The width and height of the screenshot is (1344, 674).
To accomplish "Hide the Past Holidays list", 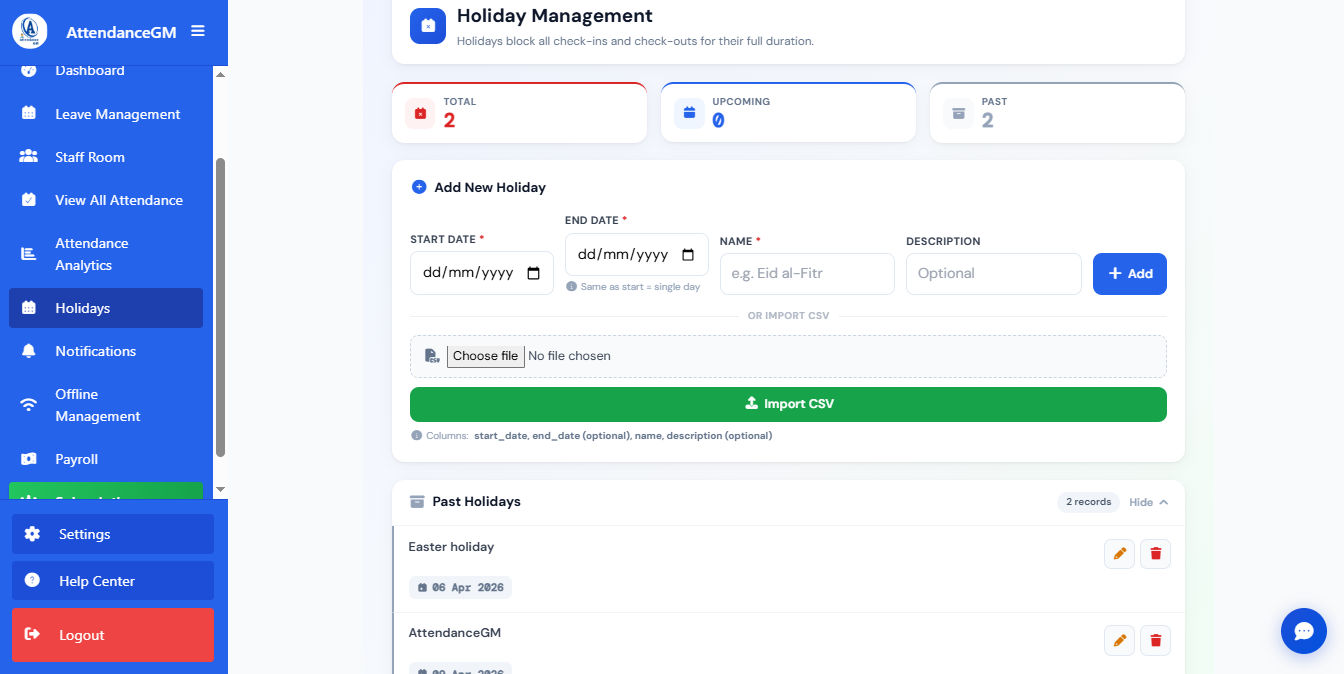I will pyautogui.click(x=1148, y=502).
